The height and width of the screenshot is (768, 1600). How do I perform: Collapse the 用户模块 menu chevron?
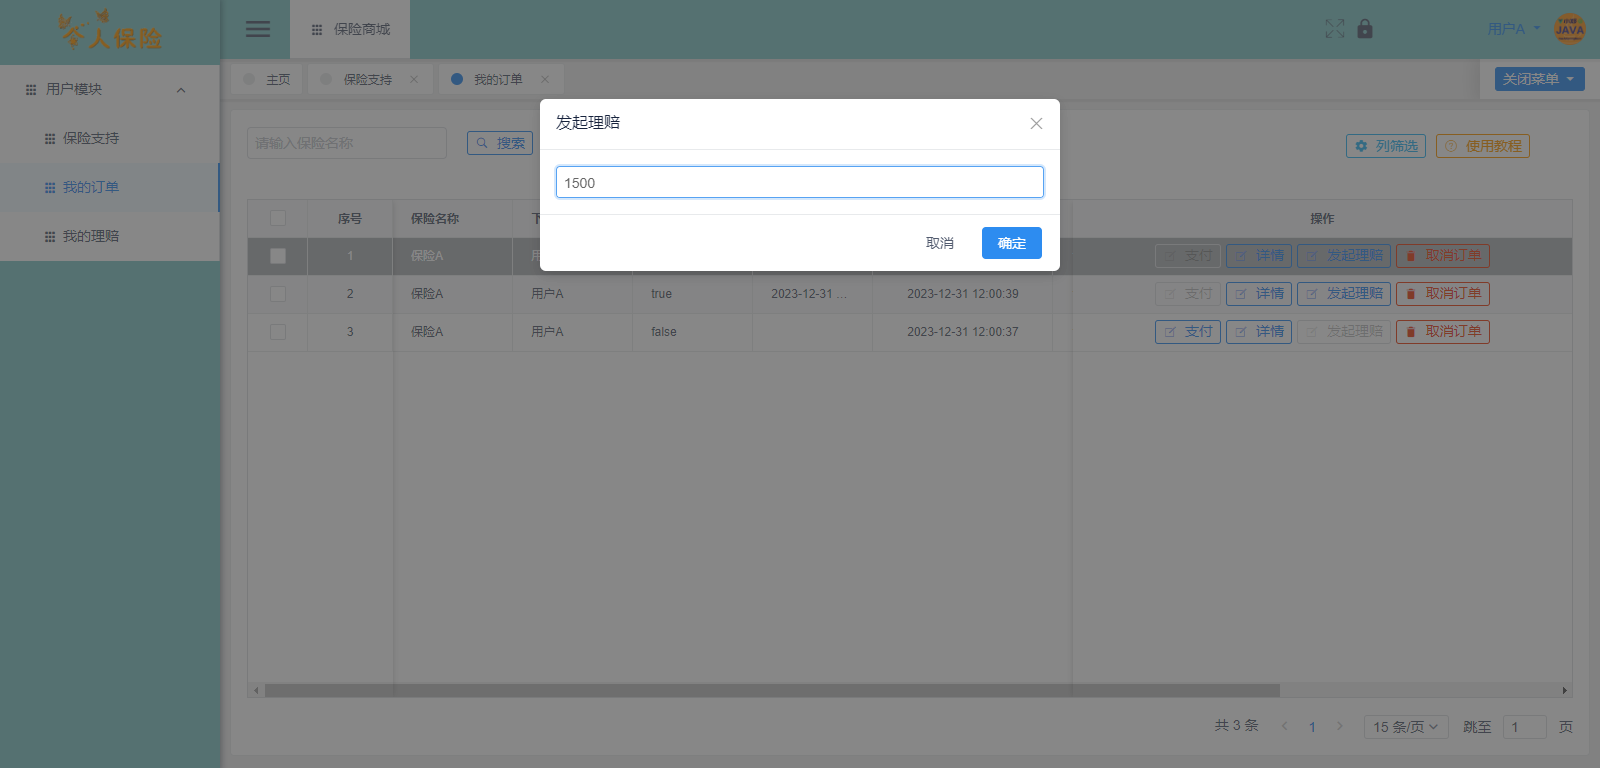click(x=181, y=90)
